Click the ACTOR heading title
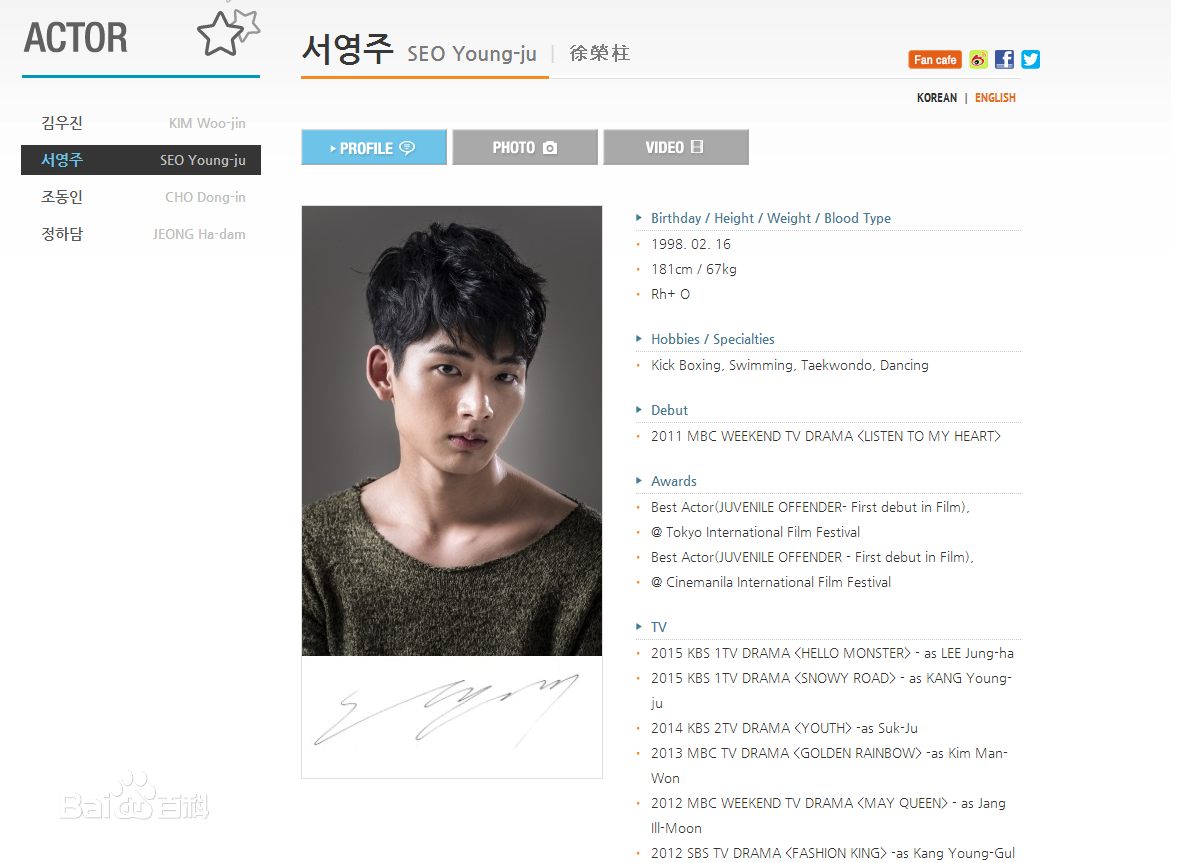This screenshot has width=1195, height=863. point(75,38)
